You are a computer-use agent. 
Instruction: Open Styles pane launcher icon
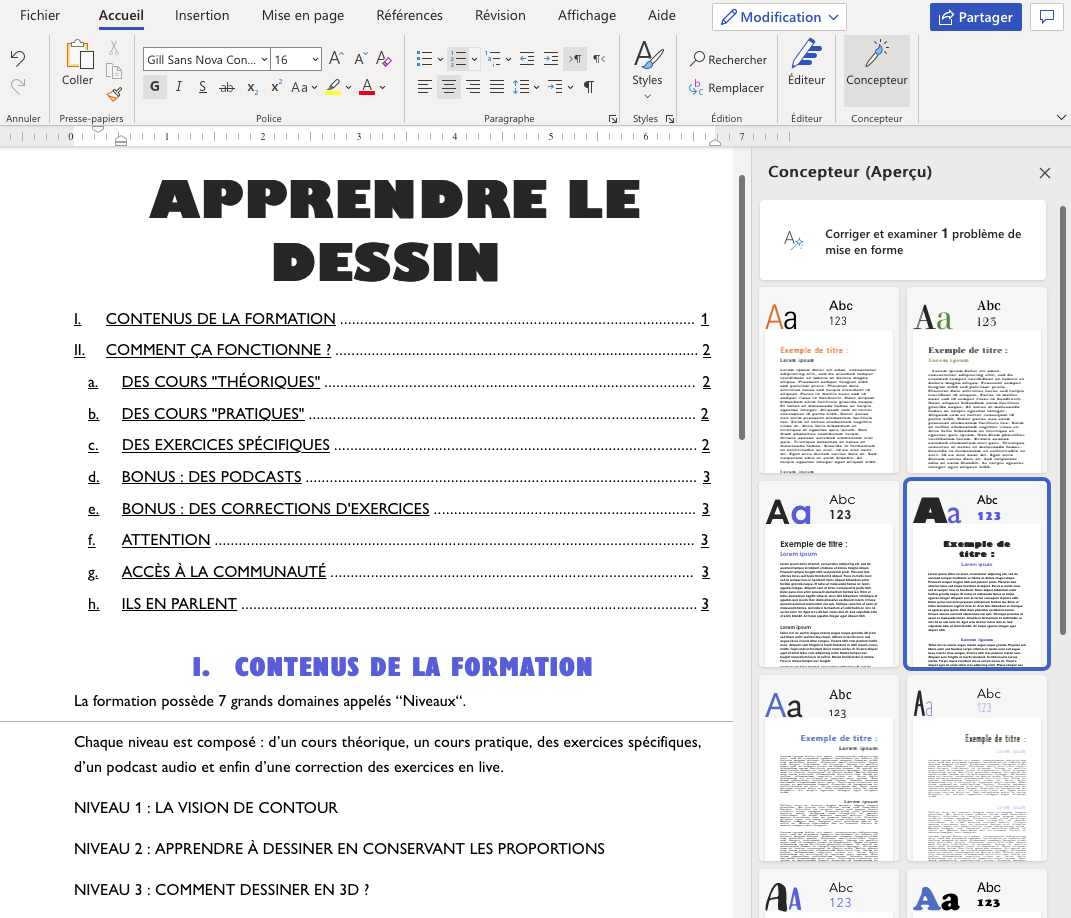670,119
